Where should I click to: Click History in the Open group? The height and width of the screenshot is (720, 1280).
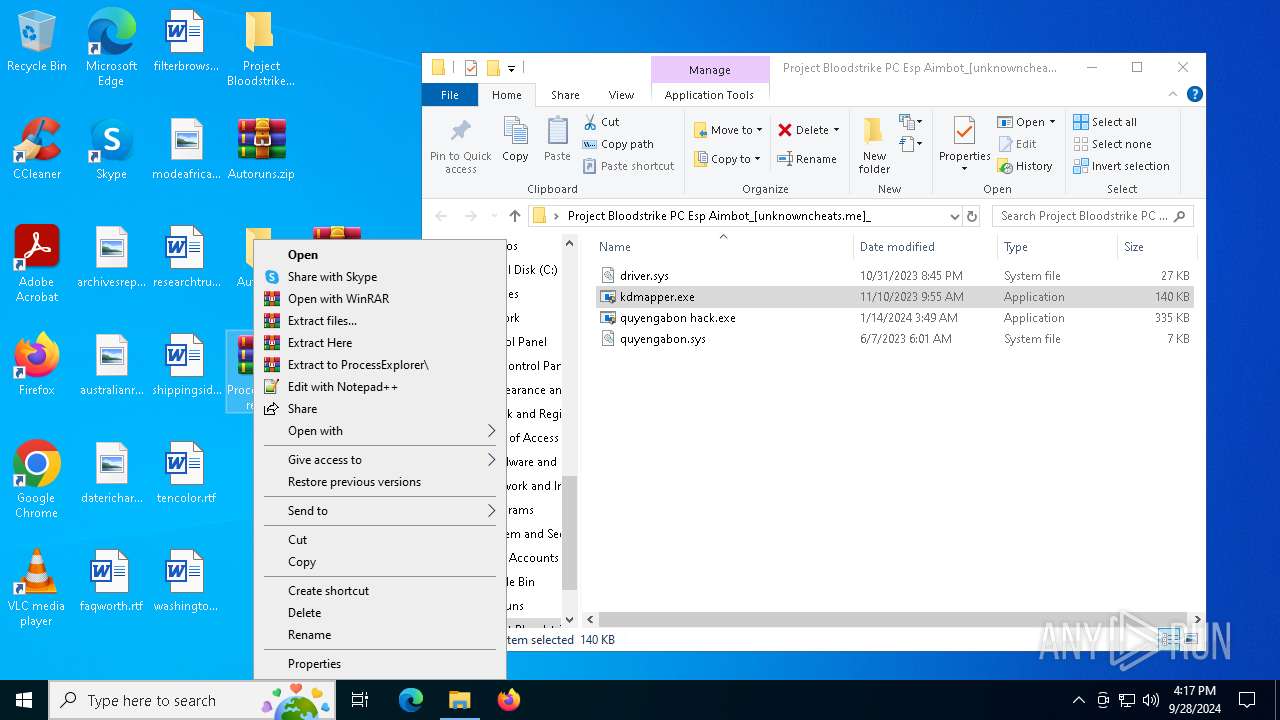[x=1025, y=166]
